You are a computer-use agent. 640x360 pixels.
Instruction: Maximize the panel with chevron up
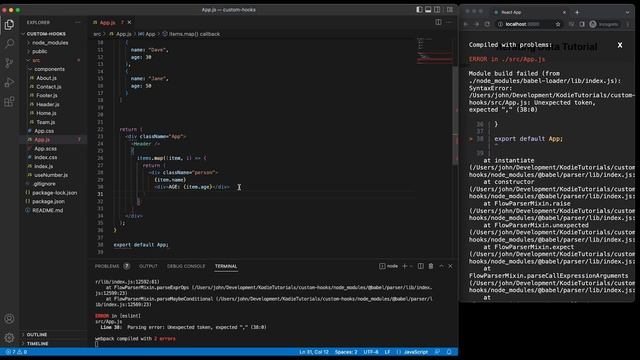(441, 266)
